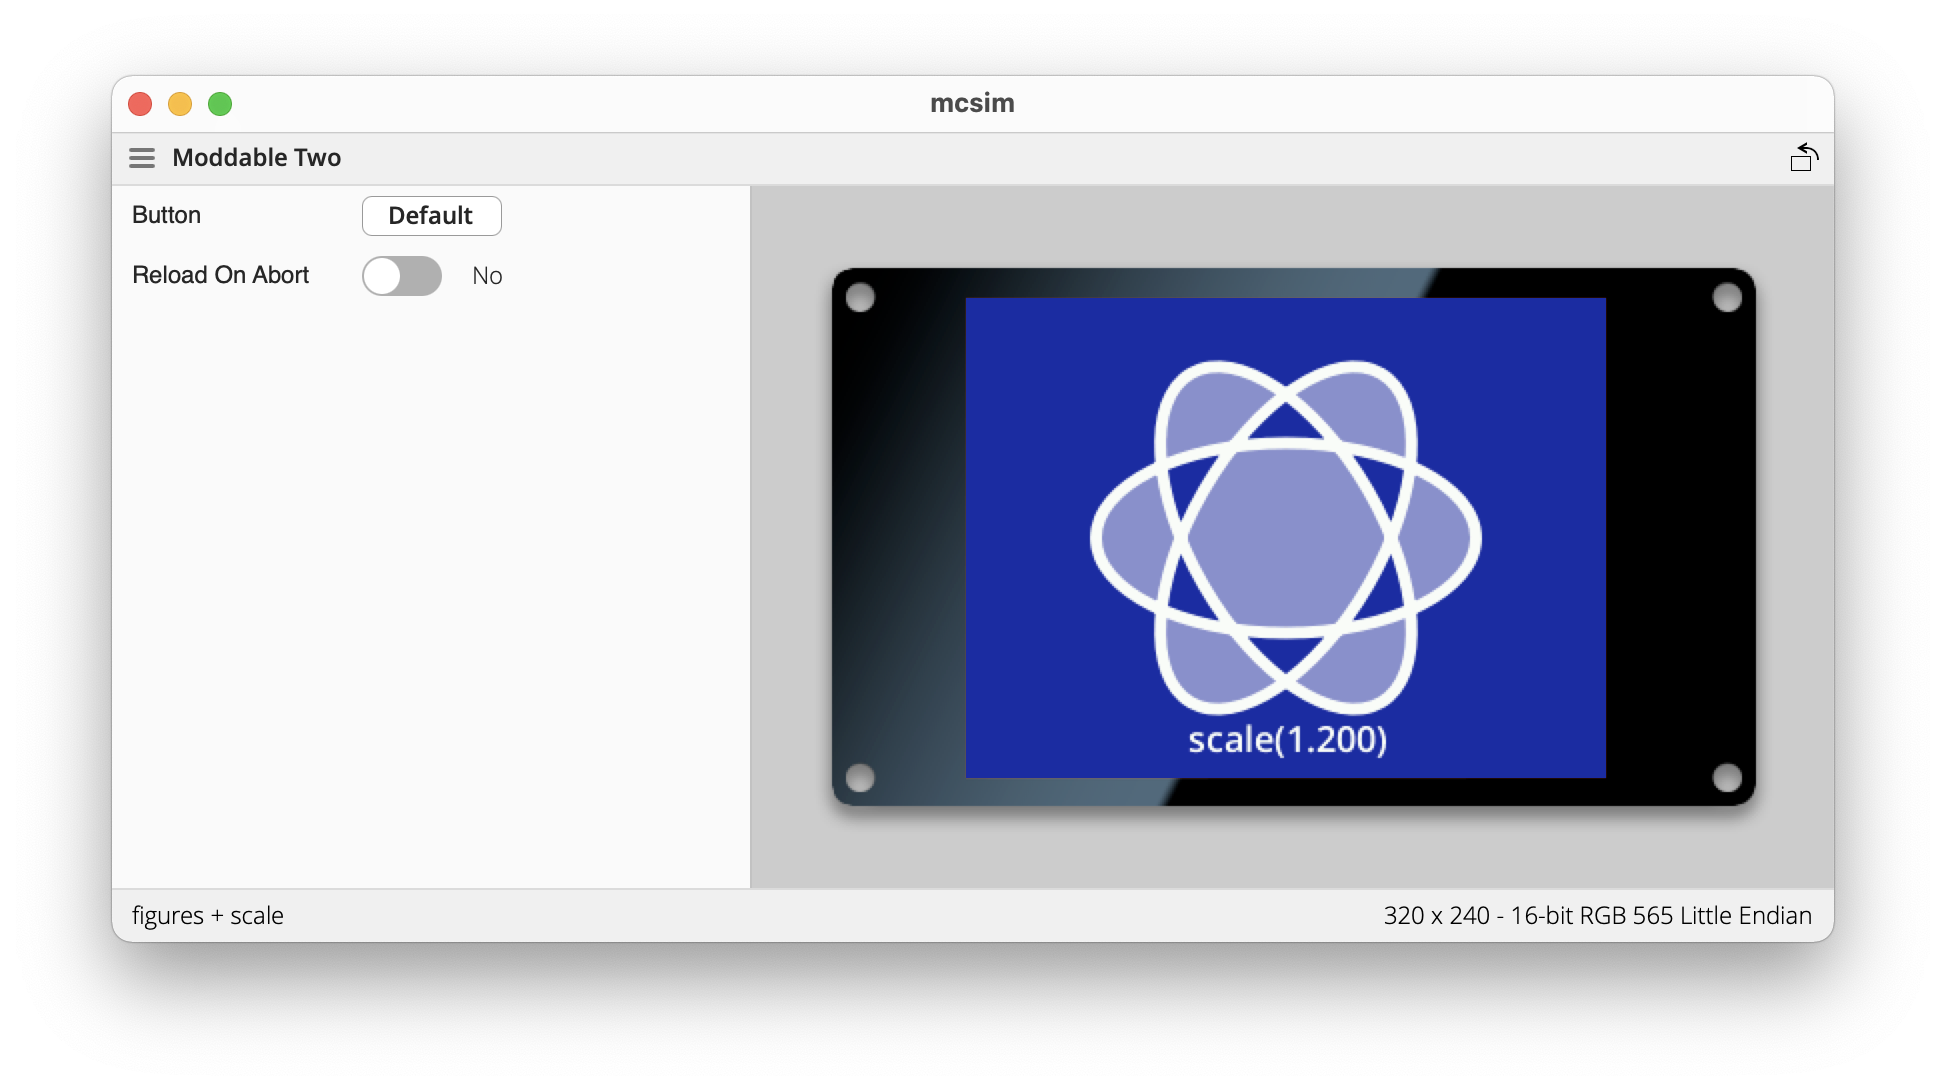The height and width of the screenshot is (1090, 1946).
Task: Click the 'mcsim' window title
Action: click(972, 103)
